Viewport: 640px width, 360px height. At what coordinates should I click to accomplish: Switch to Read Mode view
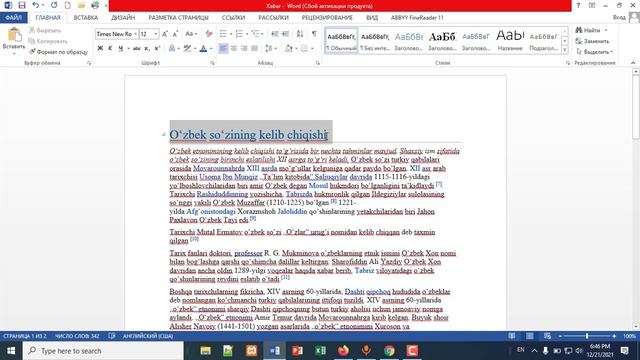pos(511,336)
